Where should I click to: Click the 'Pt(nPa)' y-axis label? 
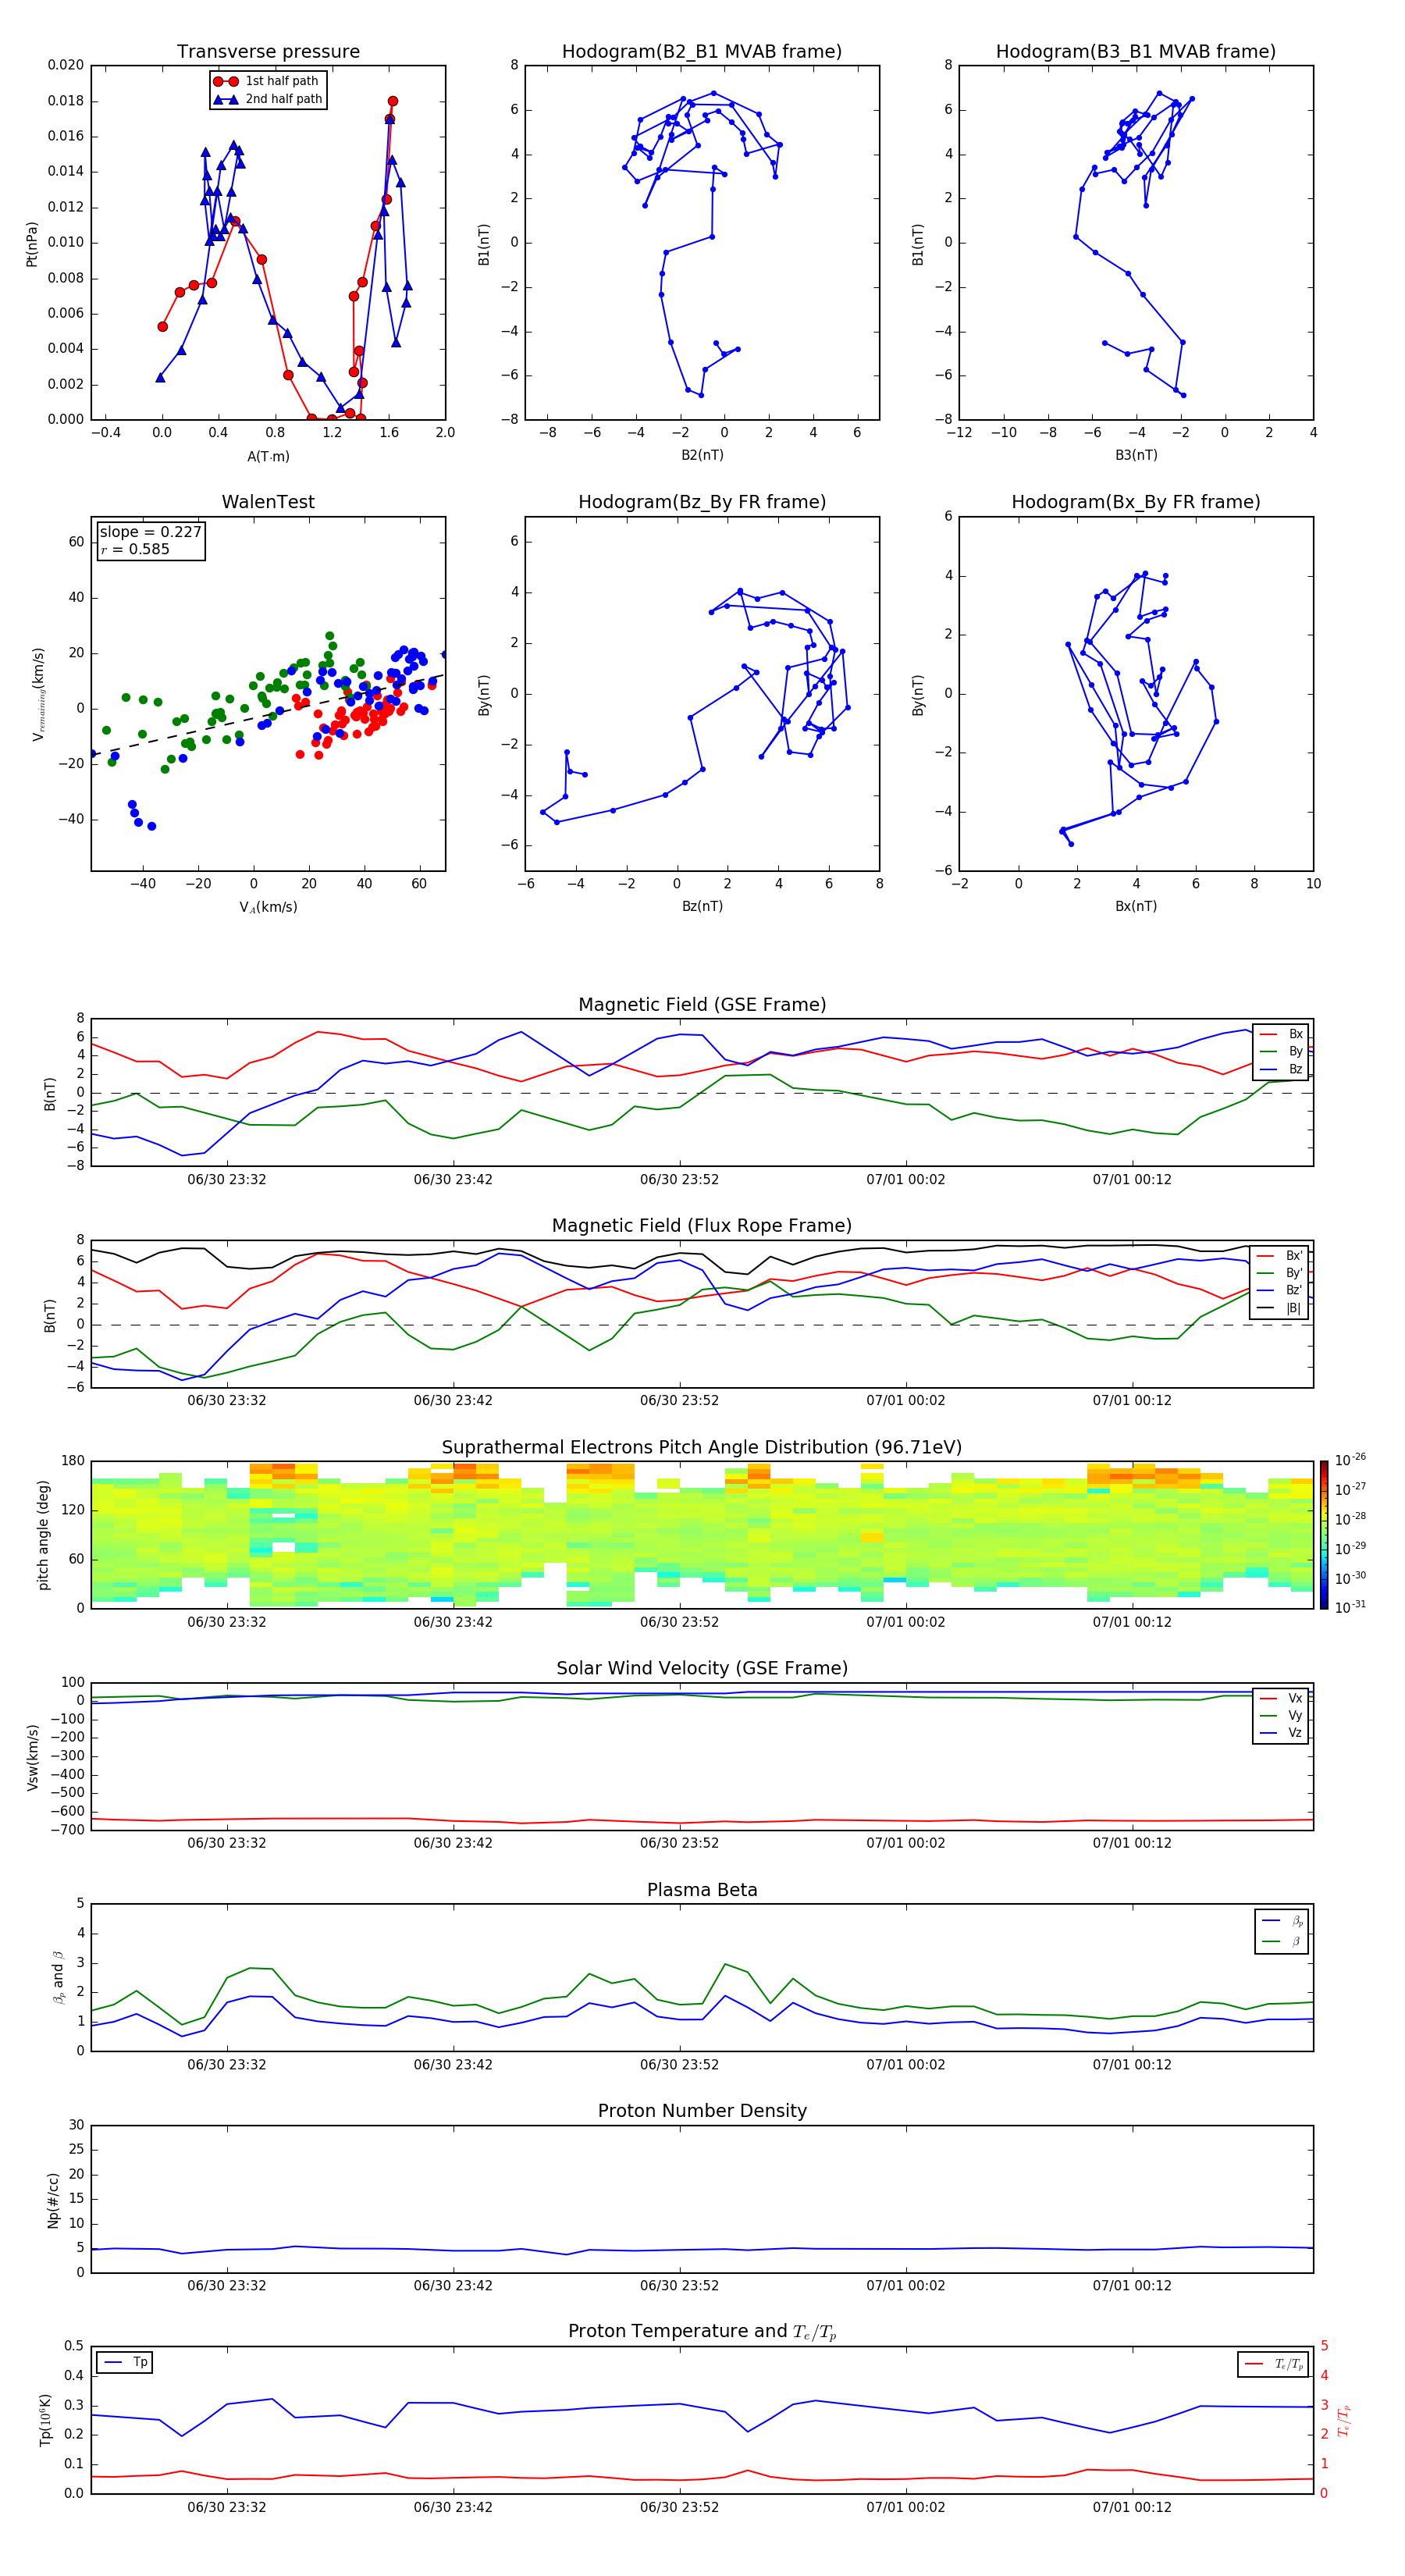32,243
